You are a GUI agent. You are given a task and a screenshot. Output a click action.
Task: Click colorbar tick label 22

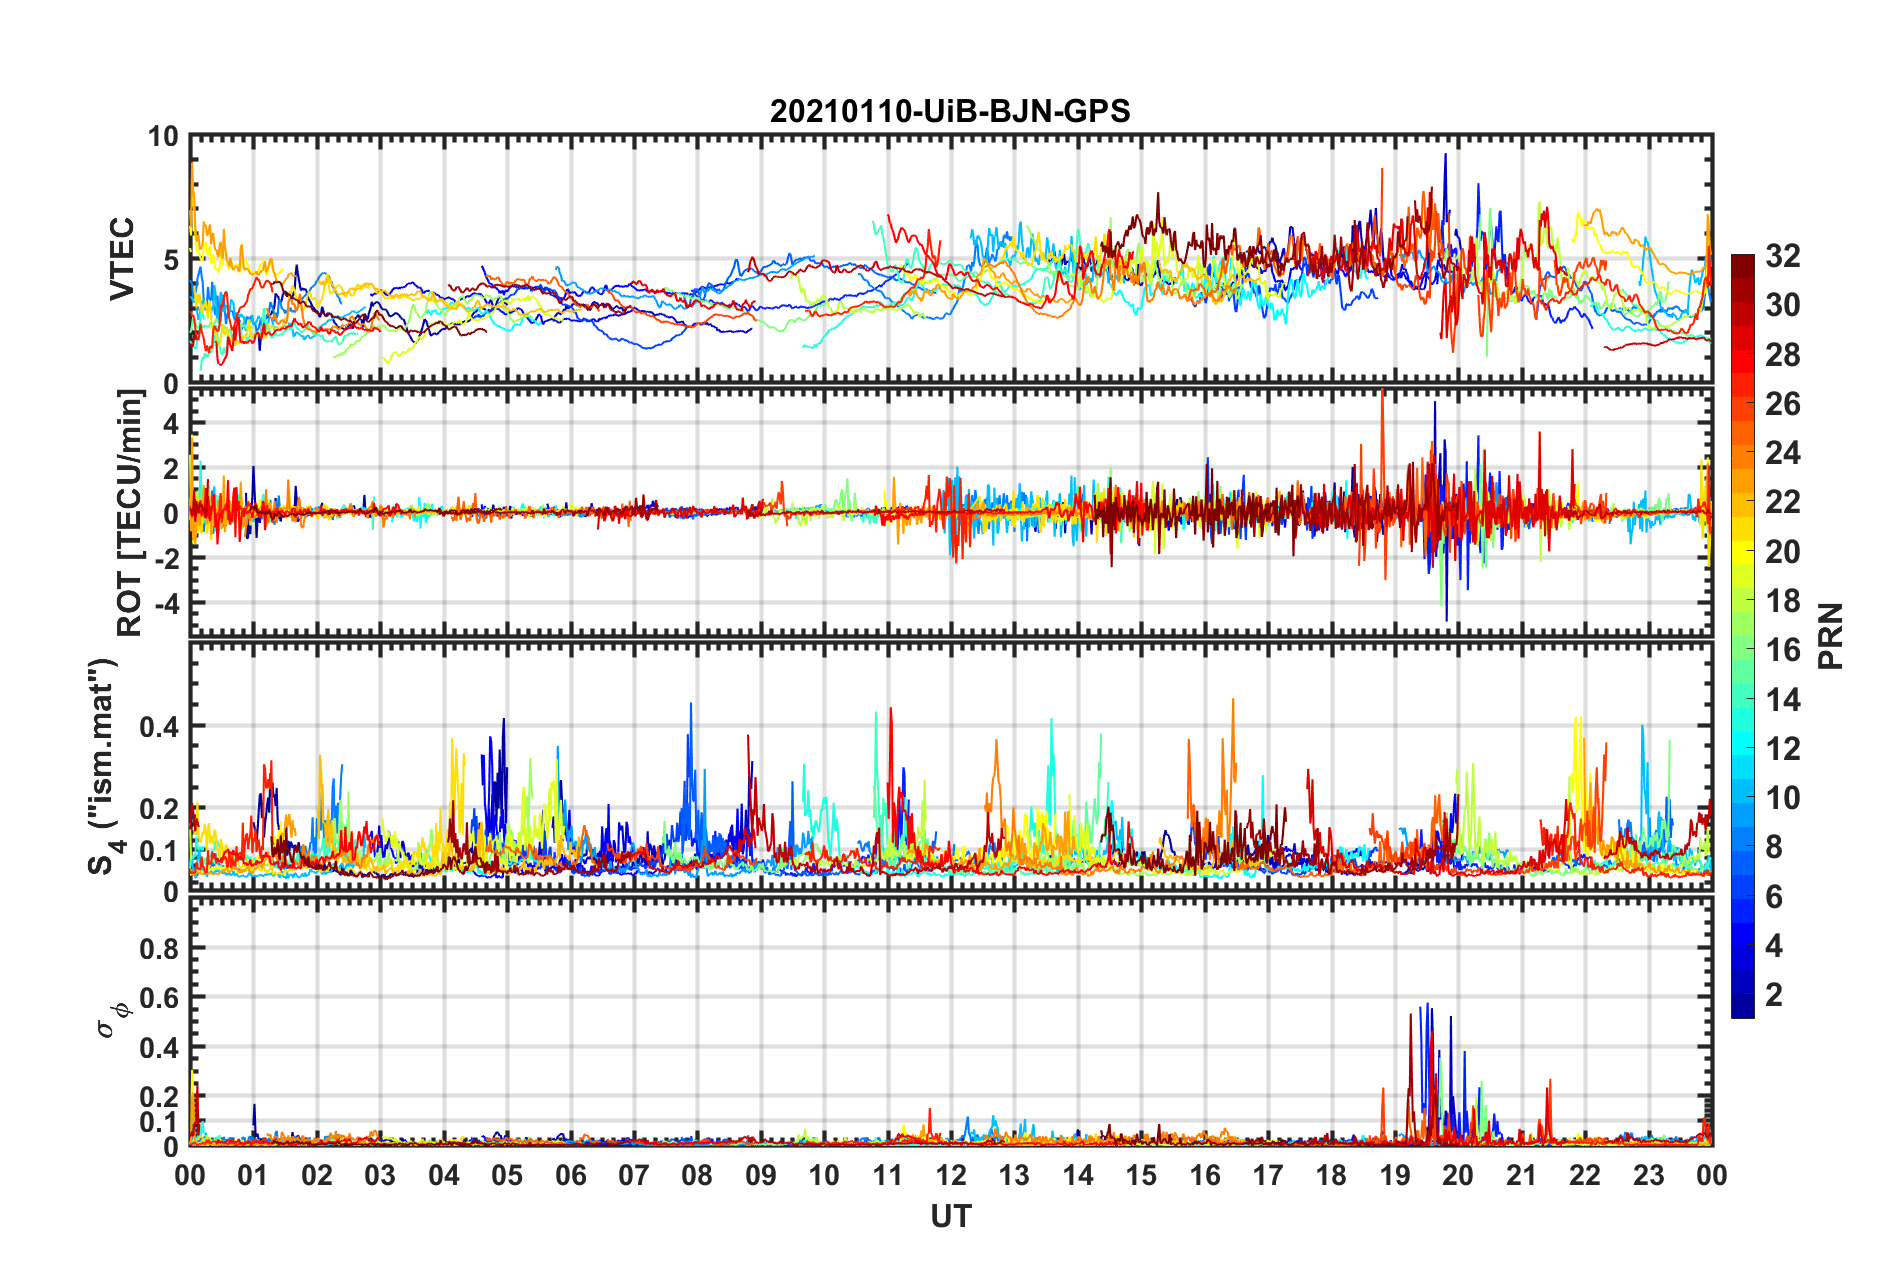pyautogui.click(x=1783, y=502)
